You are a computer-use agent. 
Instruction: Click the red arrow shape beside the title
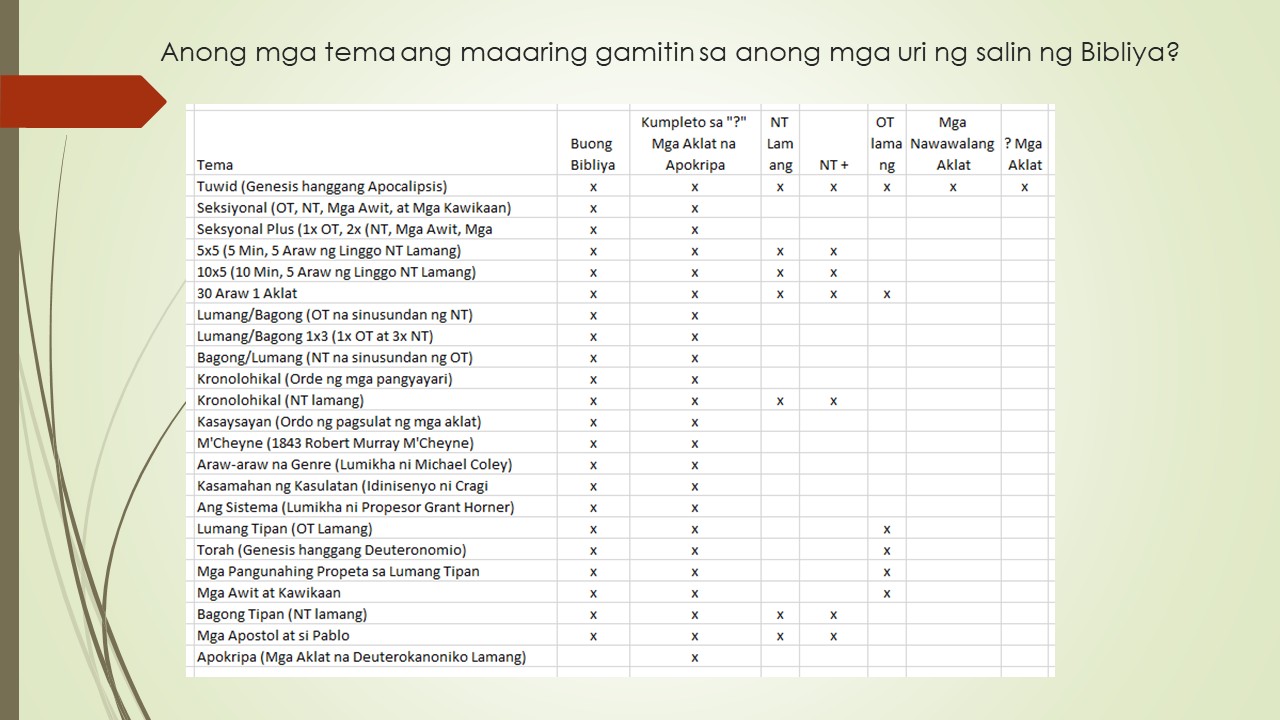(80, 101)
